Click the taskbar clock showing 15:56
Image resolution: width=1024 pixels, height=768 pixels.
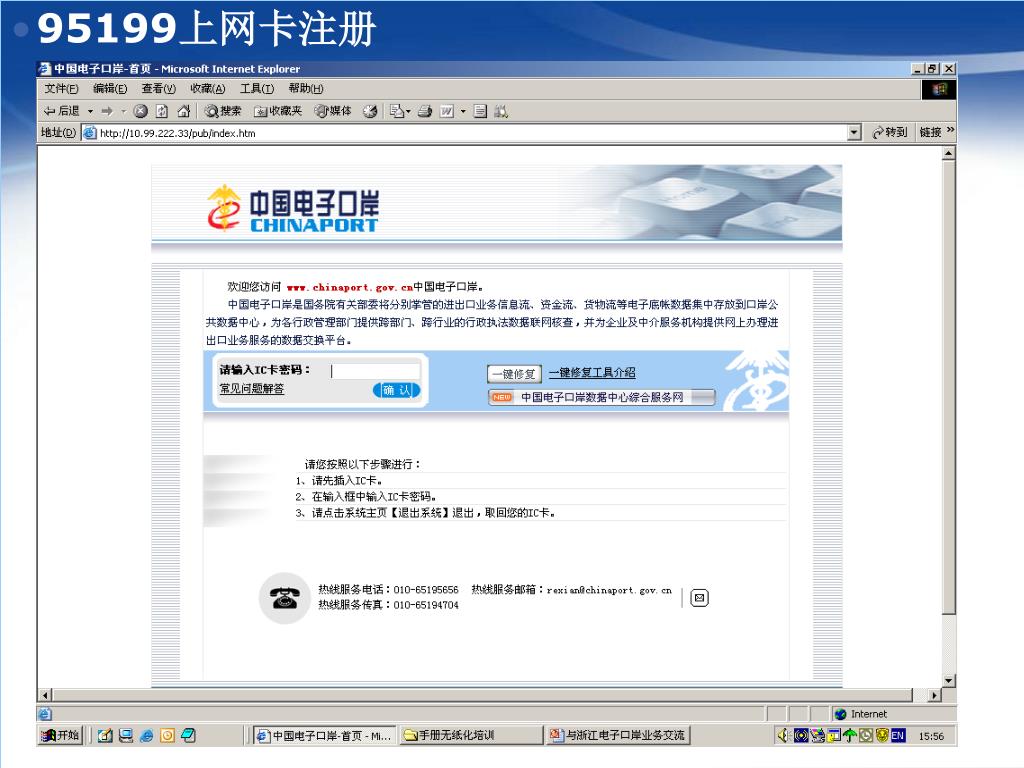pos(931,737)
